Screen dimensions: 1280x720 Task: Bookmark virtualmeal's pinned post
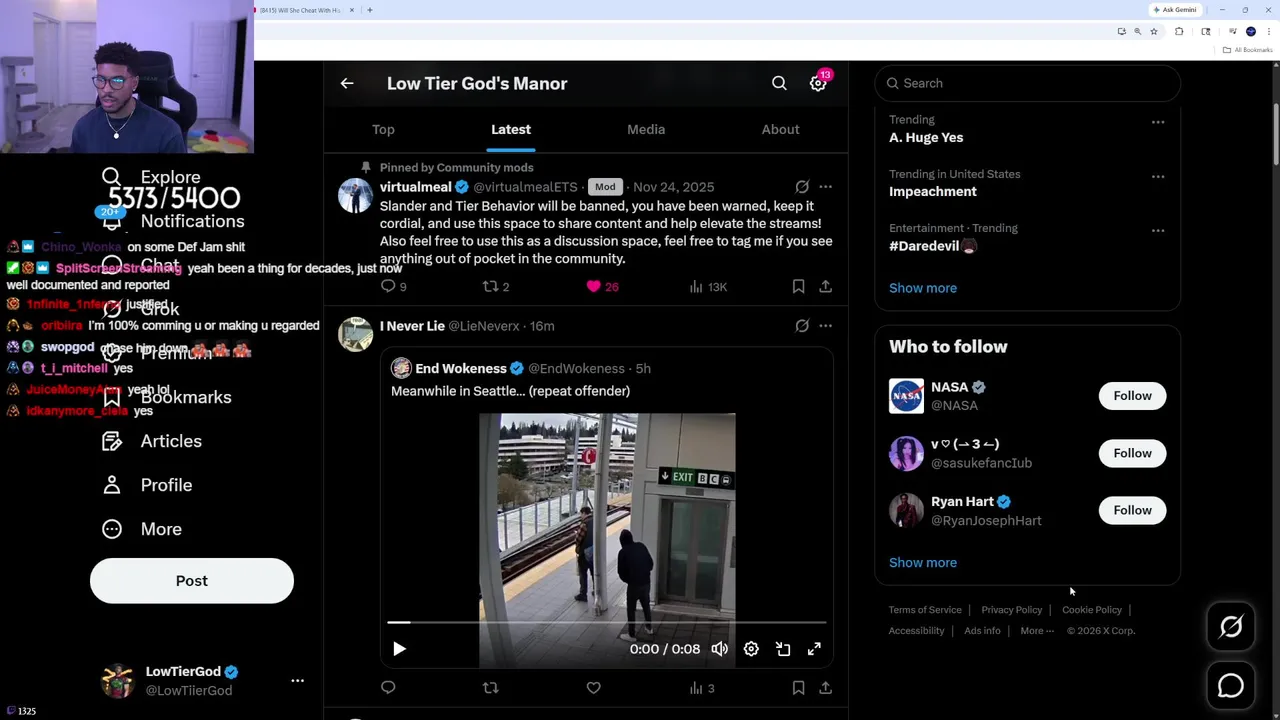(798, 287)
